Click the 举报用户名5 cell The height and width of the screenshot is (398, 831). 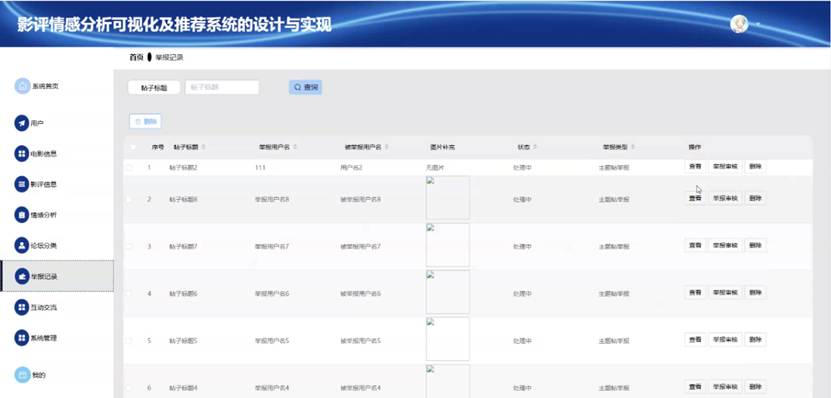pyautogui.click(x=272, y=340)
